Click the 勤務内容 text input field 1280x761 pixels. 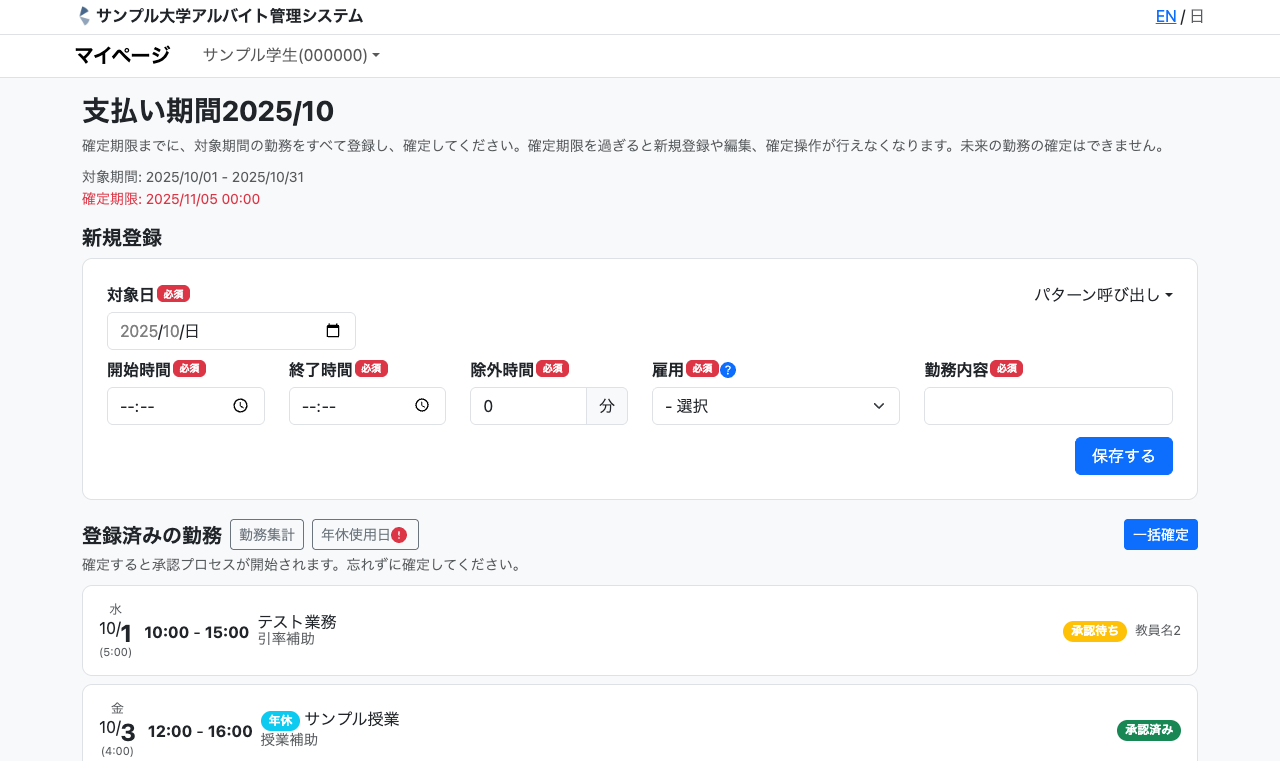pyautogui.click(x=1047, y=406)
